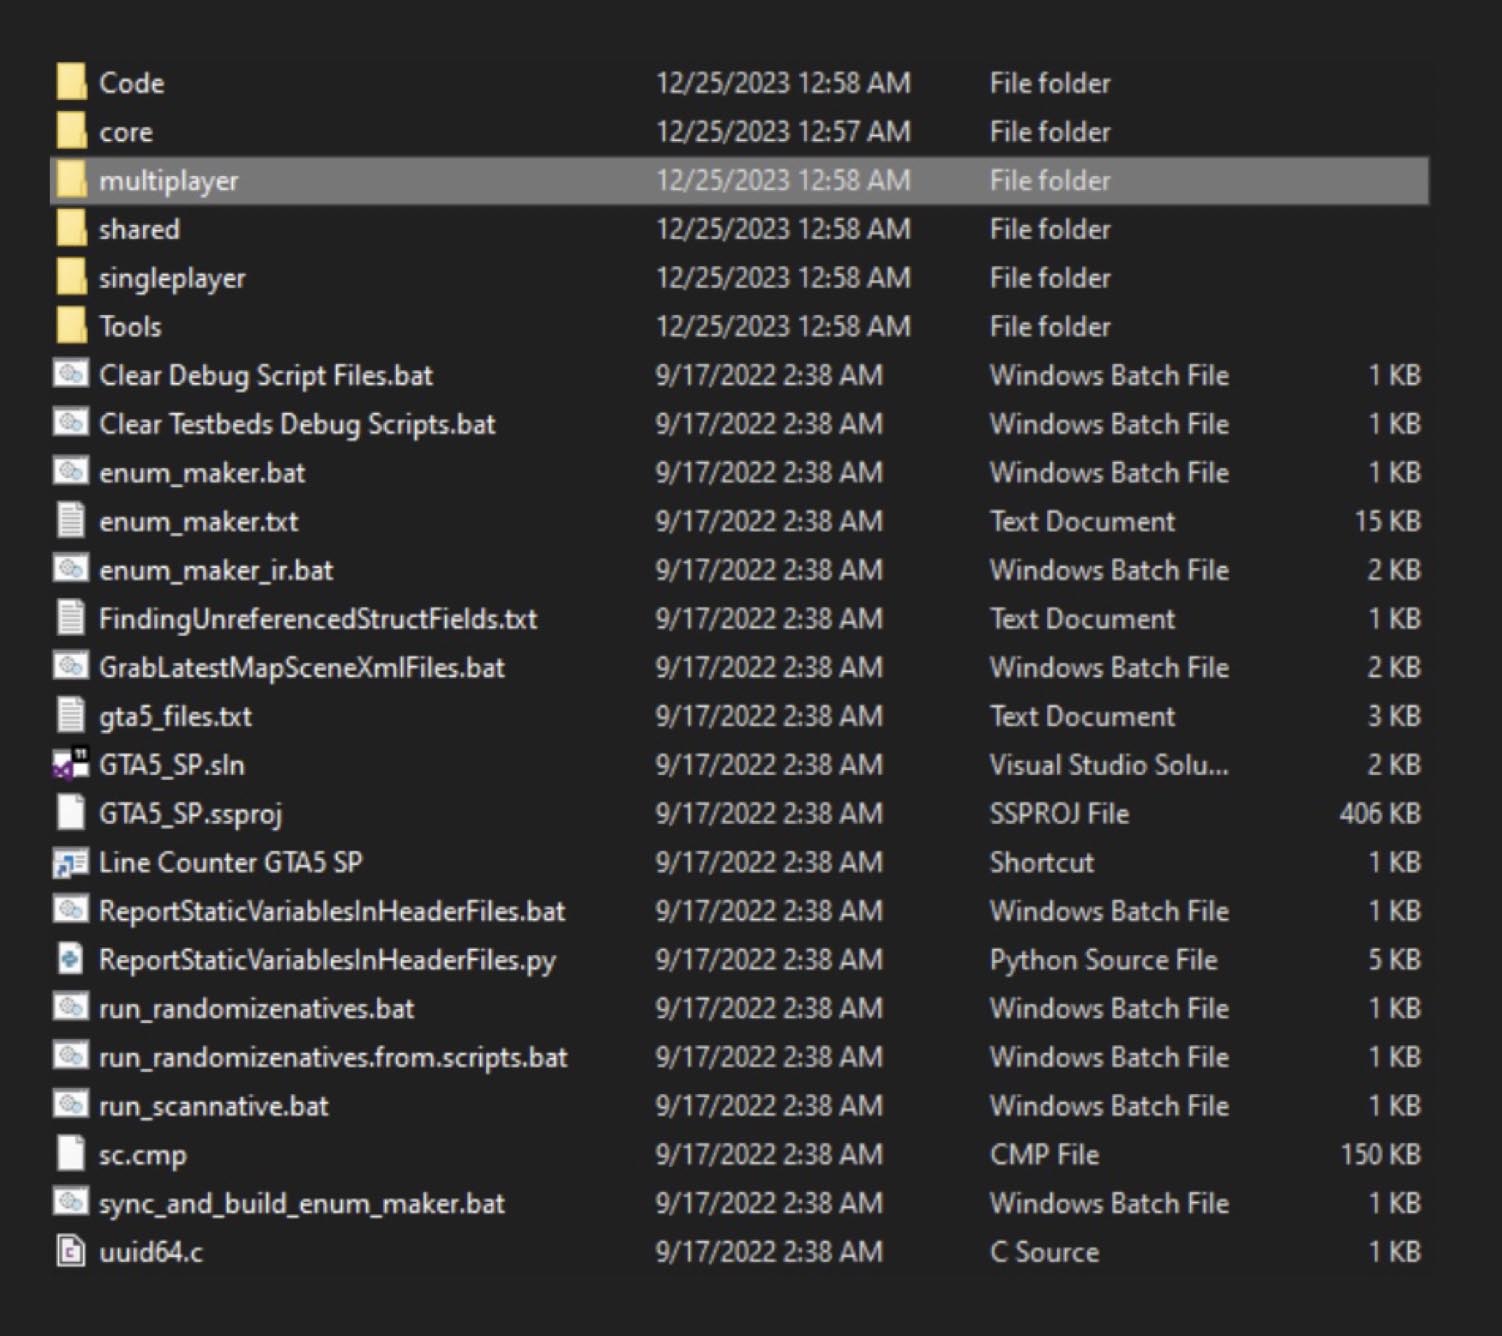1502x1336 pixels.
Task: Click batch icon for Clear Debug Script Files.bat
Action: pos(71,374)
